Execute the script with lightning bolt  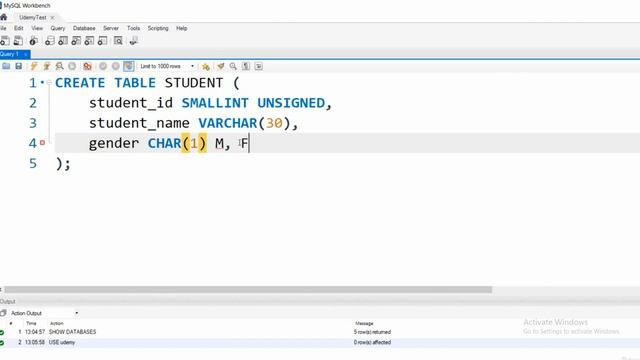click(x=34, y=66)
